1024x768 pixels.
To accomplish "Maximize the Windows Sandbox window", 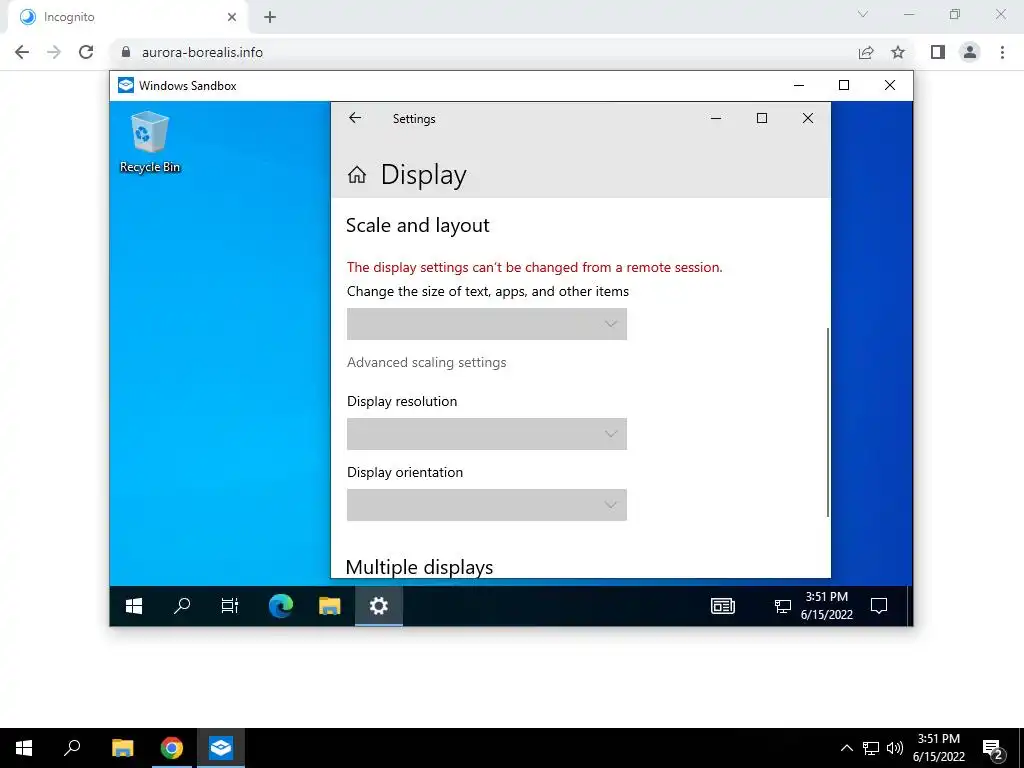I will coord(844,86).
